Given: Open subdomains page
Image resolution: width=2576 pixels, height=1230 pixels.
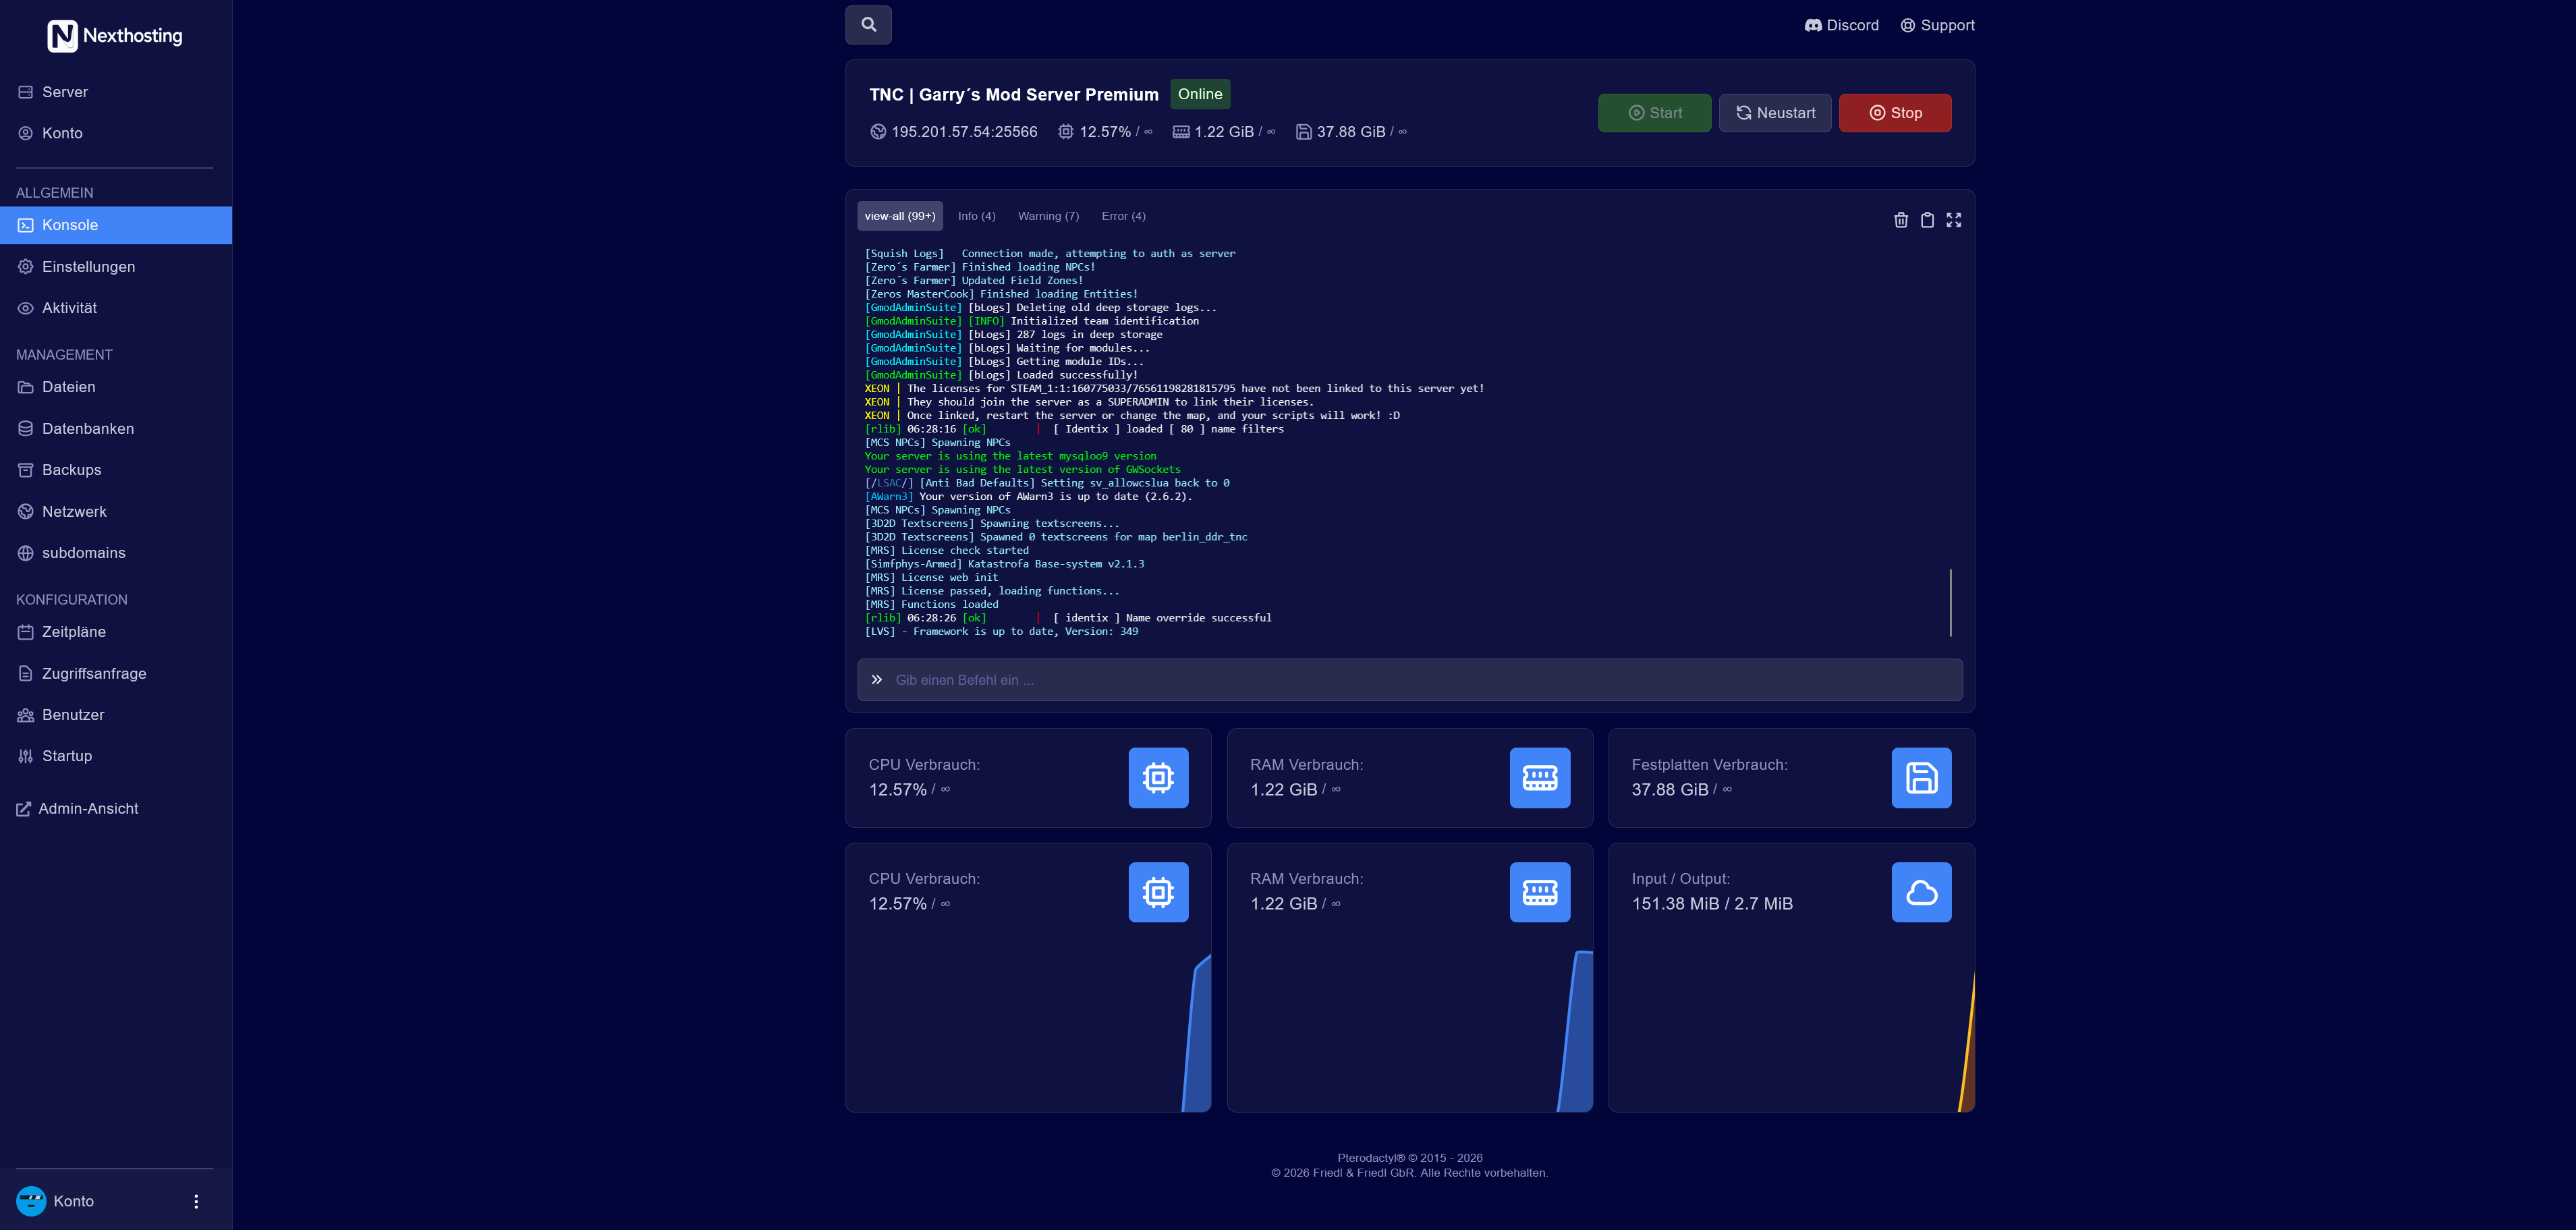Looking at the screenshot, I should pos(116,553).
